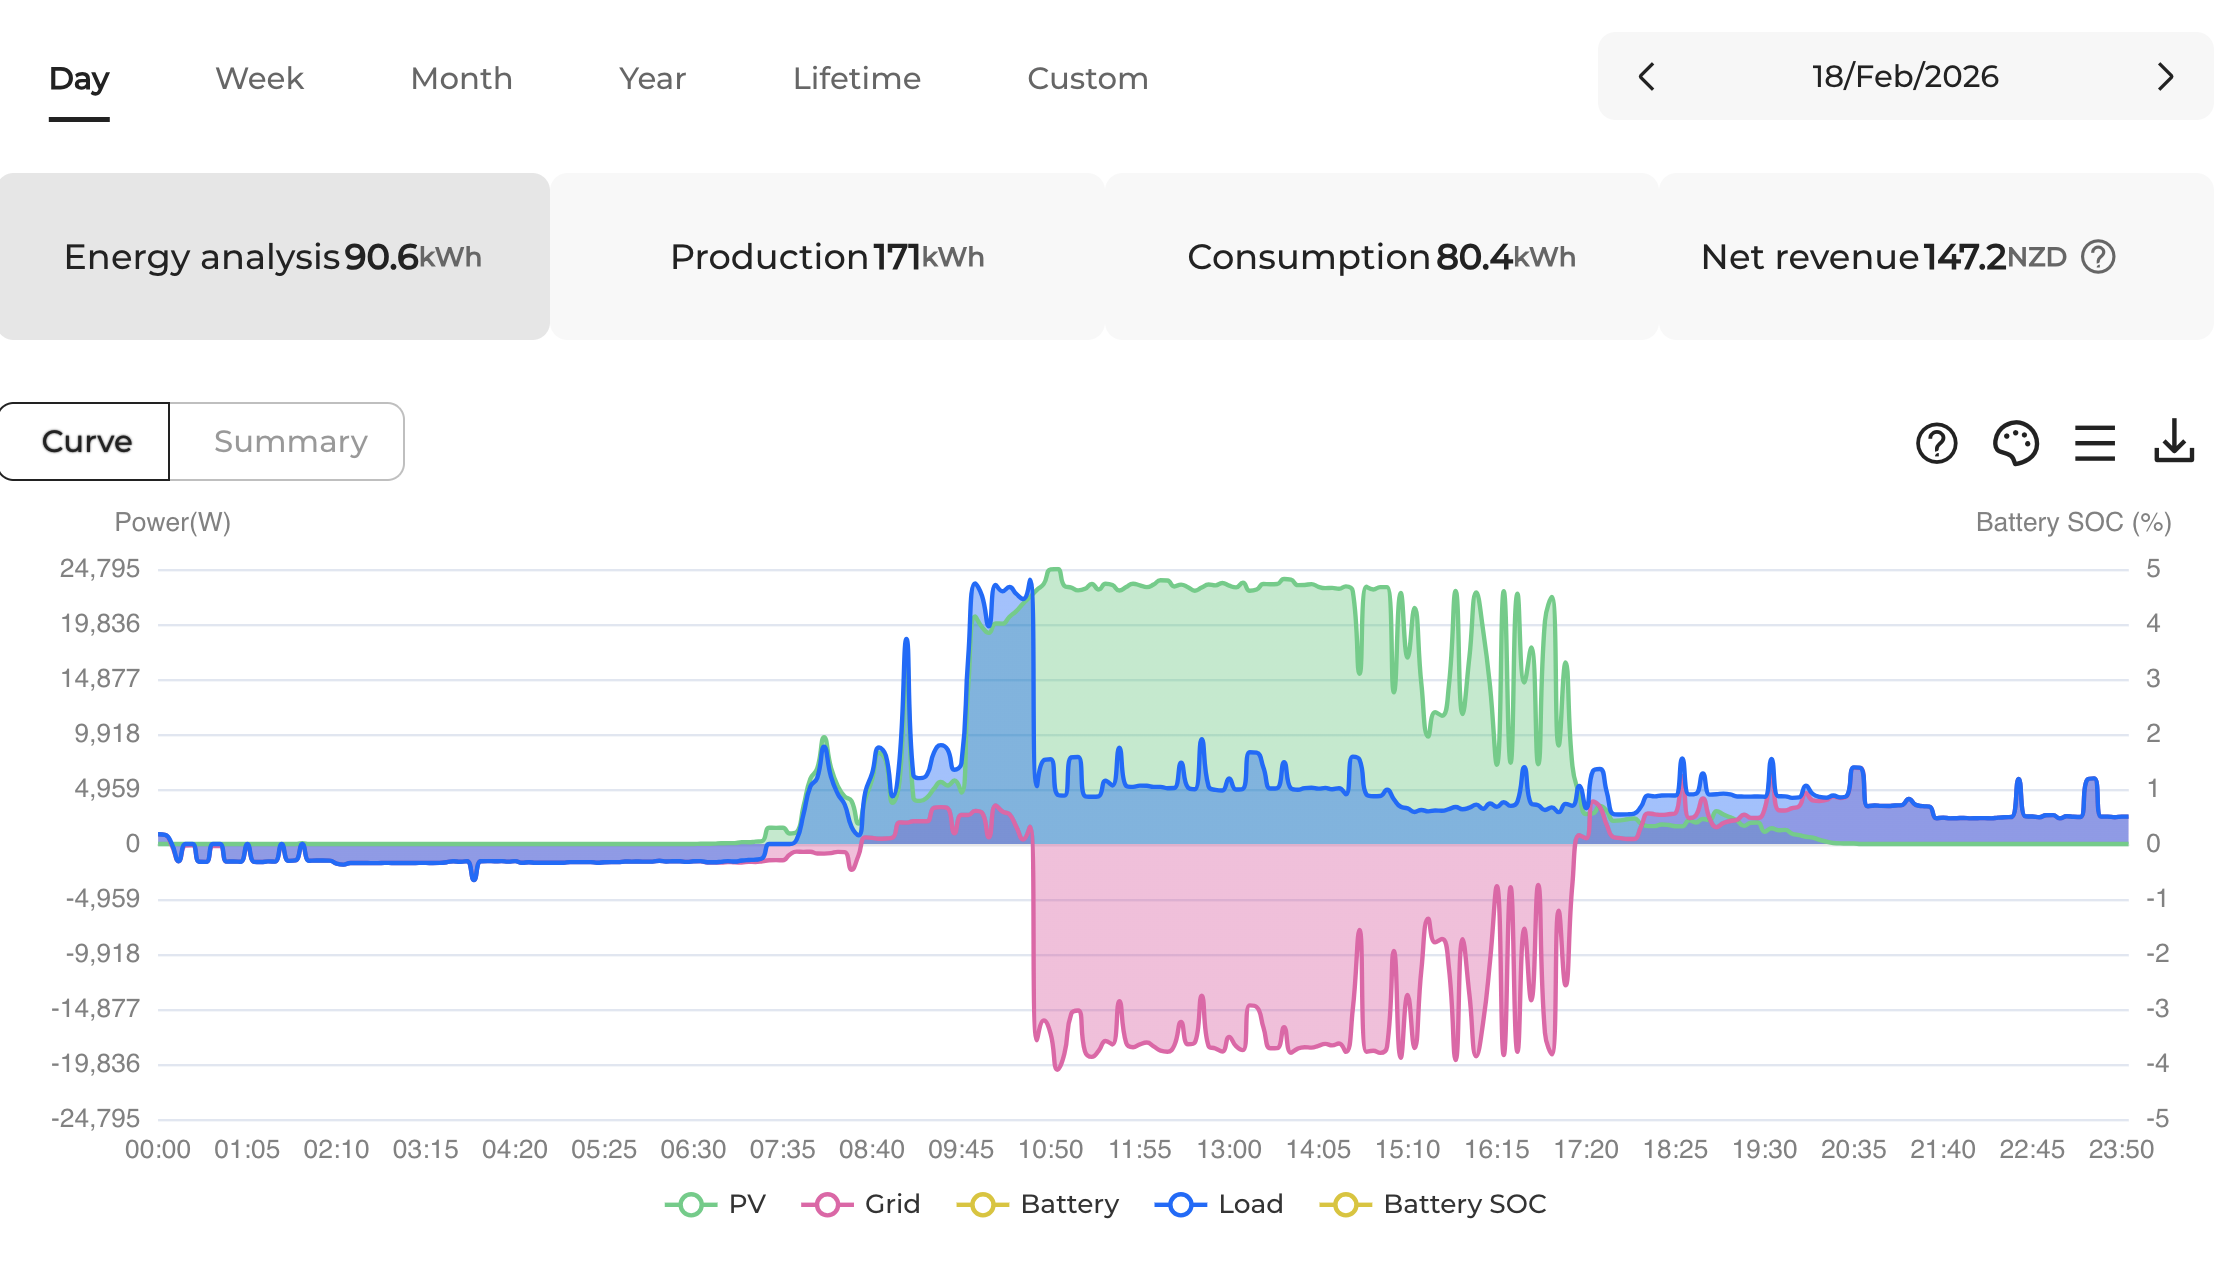The width and height of the screenshot is (2224, 1262).
Task: Switch to the Lifetime tab
Action: click(x=856, y=78)
